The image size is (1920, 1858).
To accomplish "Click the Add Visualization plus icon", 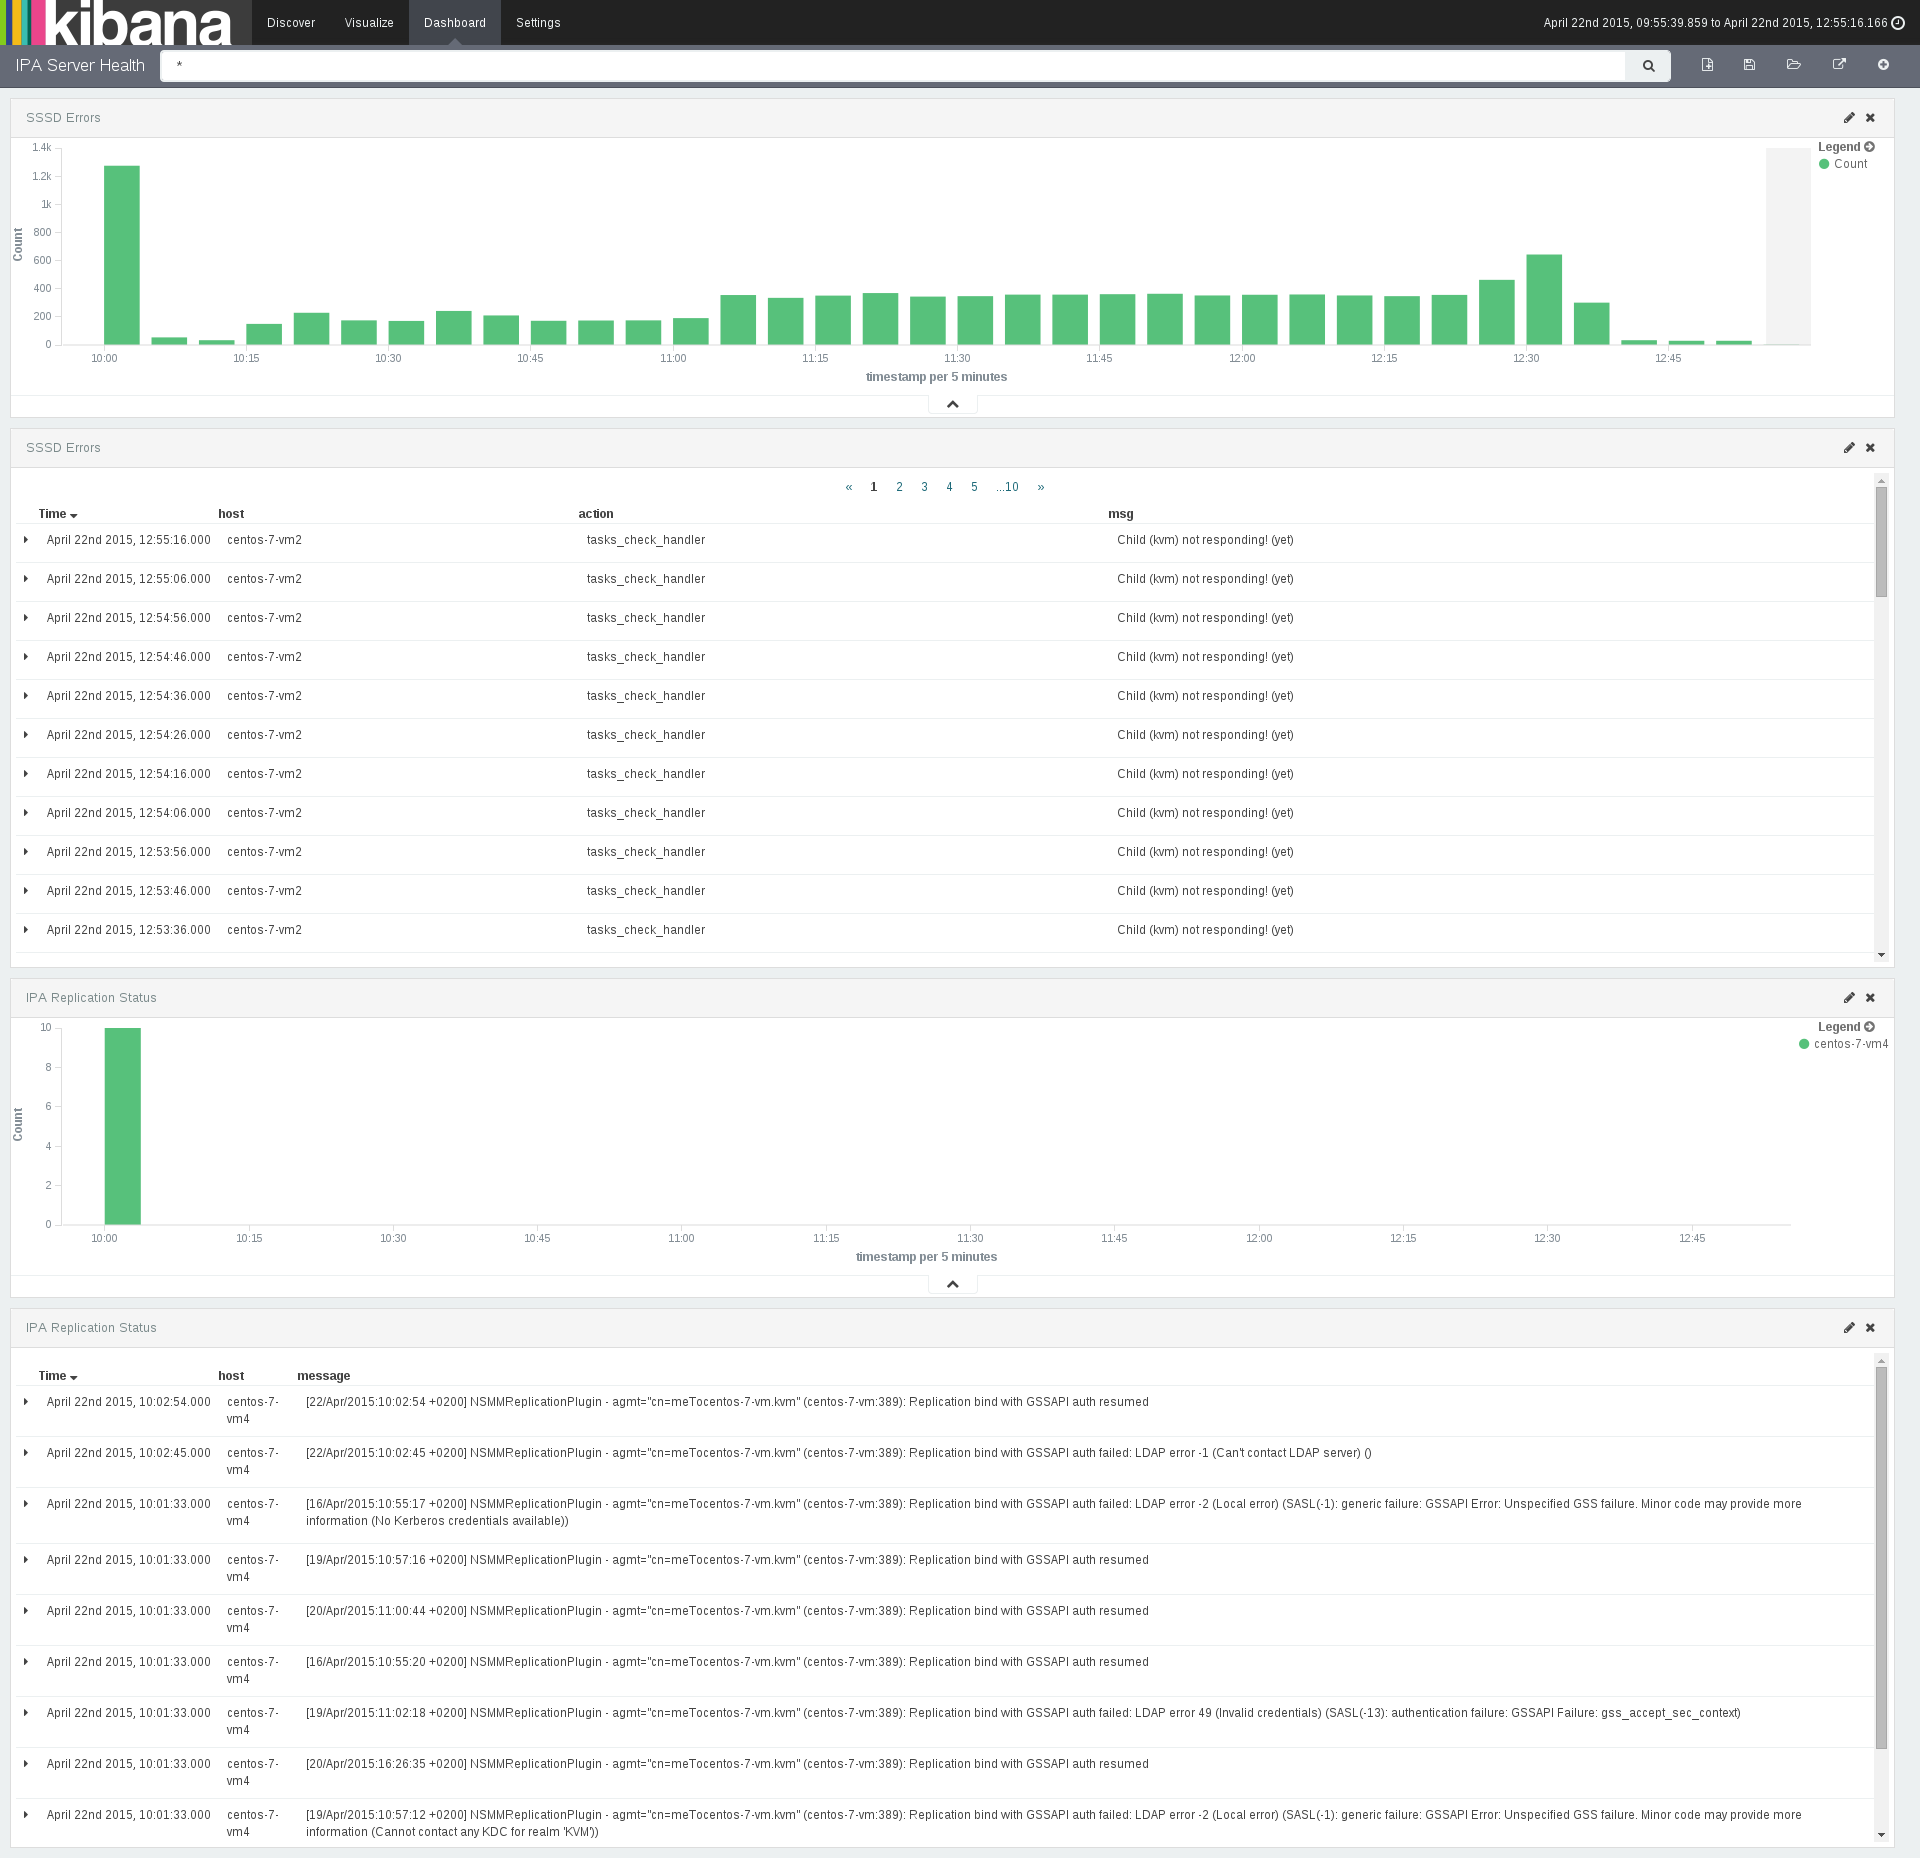I will click(x=1883, y=65).
